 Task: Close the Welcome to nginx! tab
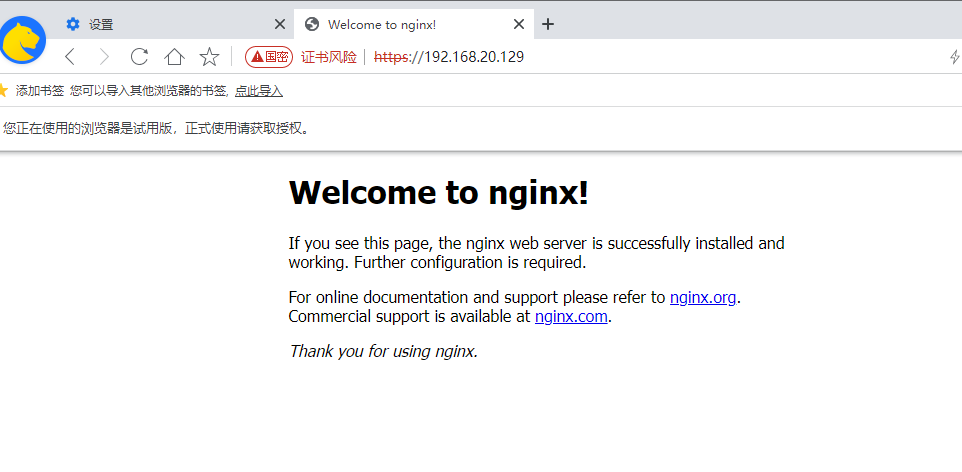(x=518, y=25)
